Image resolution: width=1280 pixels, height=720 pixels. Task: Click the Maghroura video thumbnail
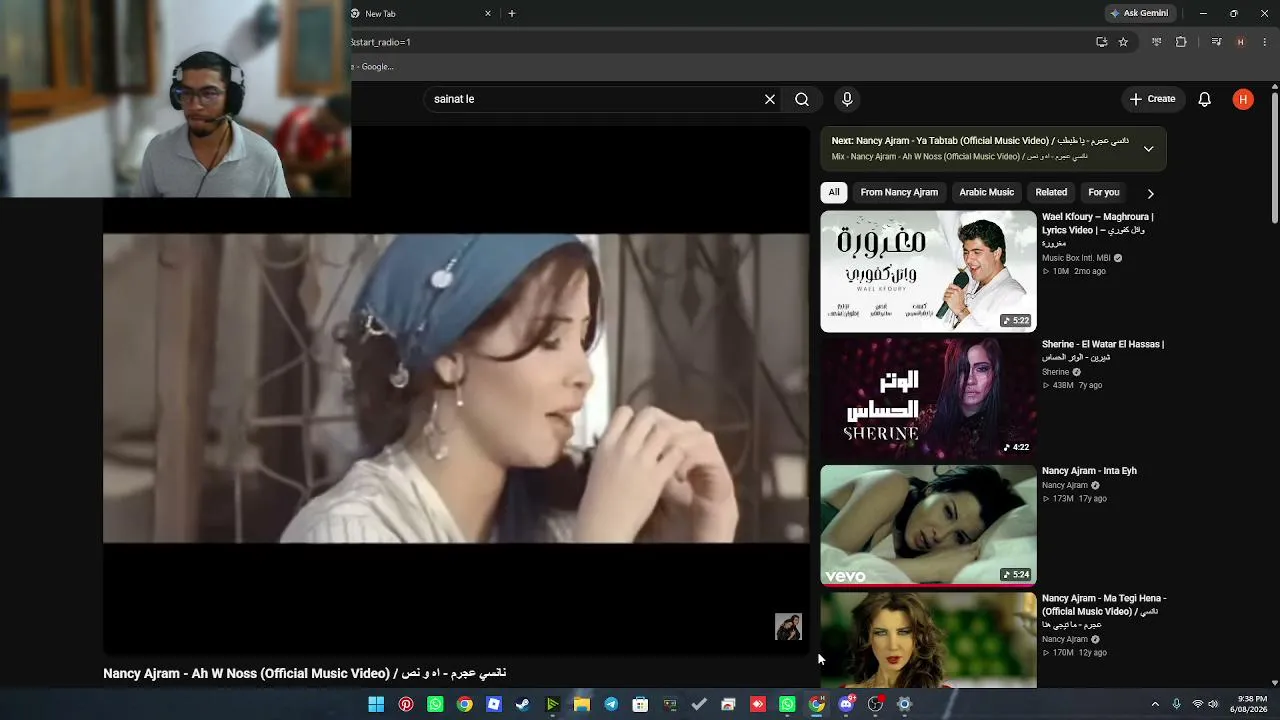pos(928,271)
